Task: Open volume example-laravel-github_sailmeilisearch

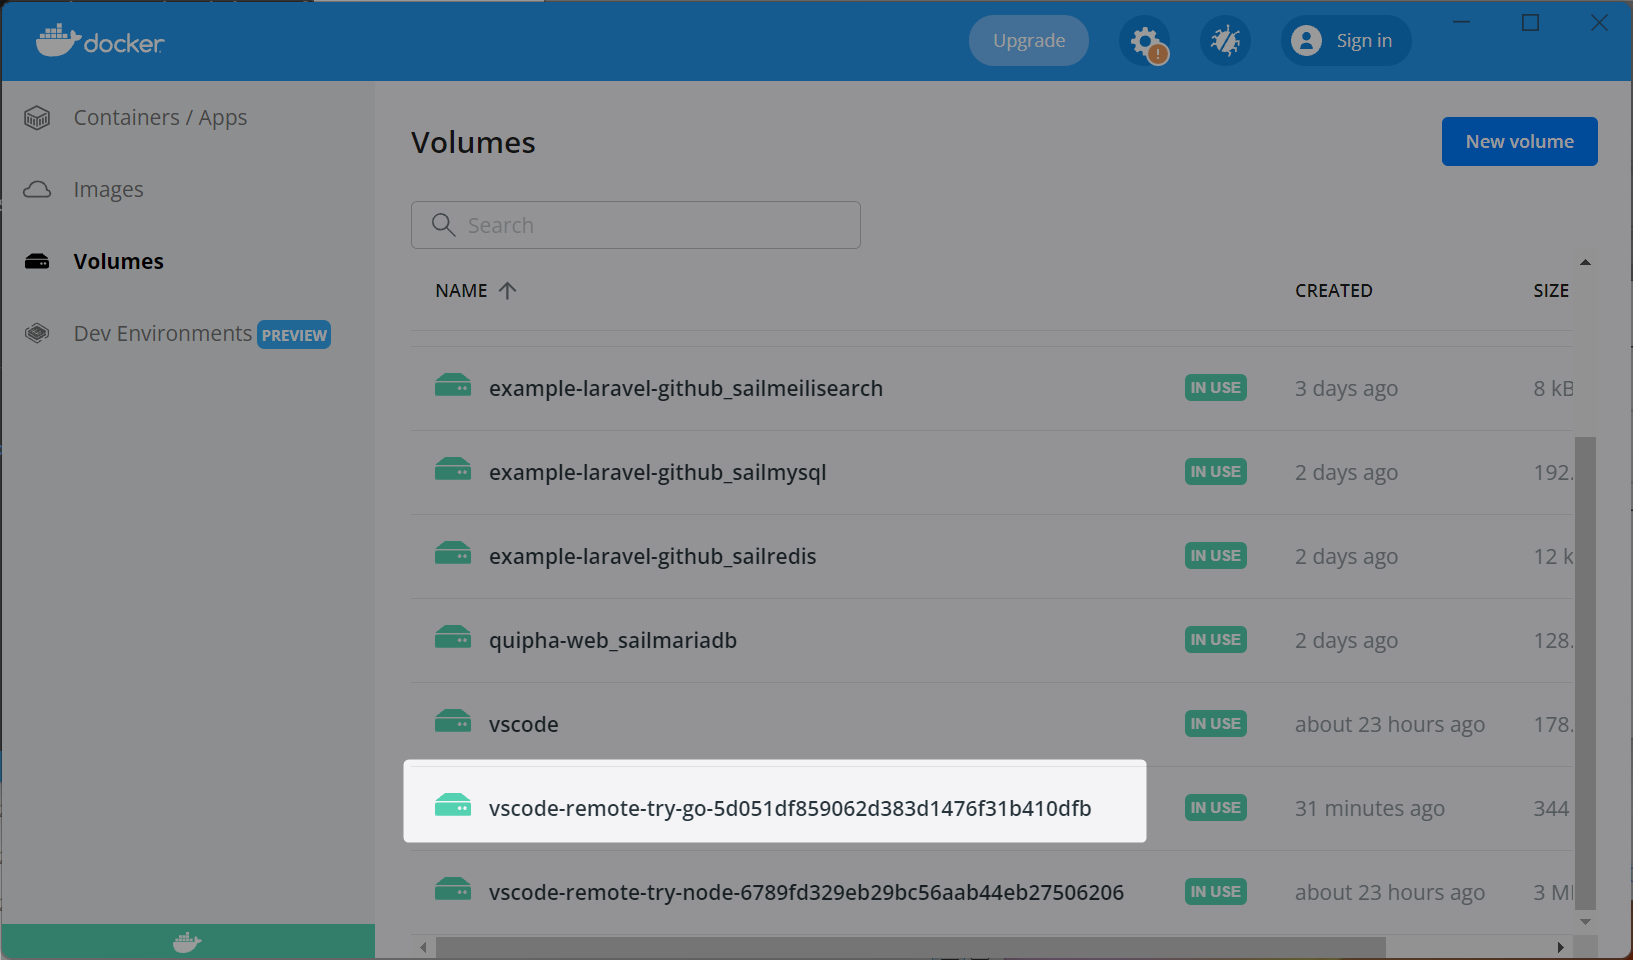Action: point(686,389)
